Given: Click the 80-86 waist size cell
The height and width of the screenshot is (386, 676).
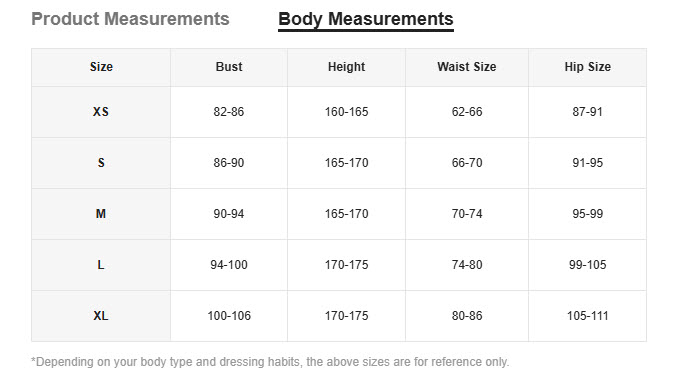Looking at the screenshot, I should 467,316.
